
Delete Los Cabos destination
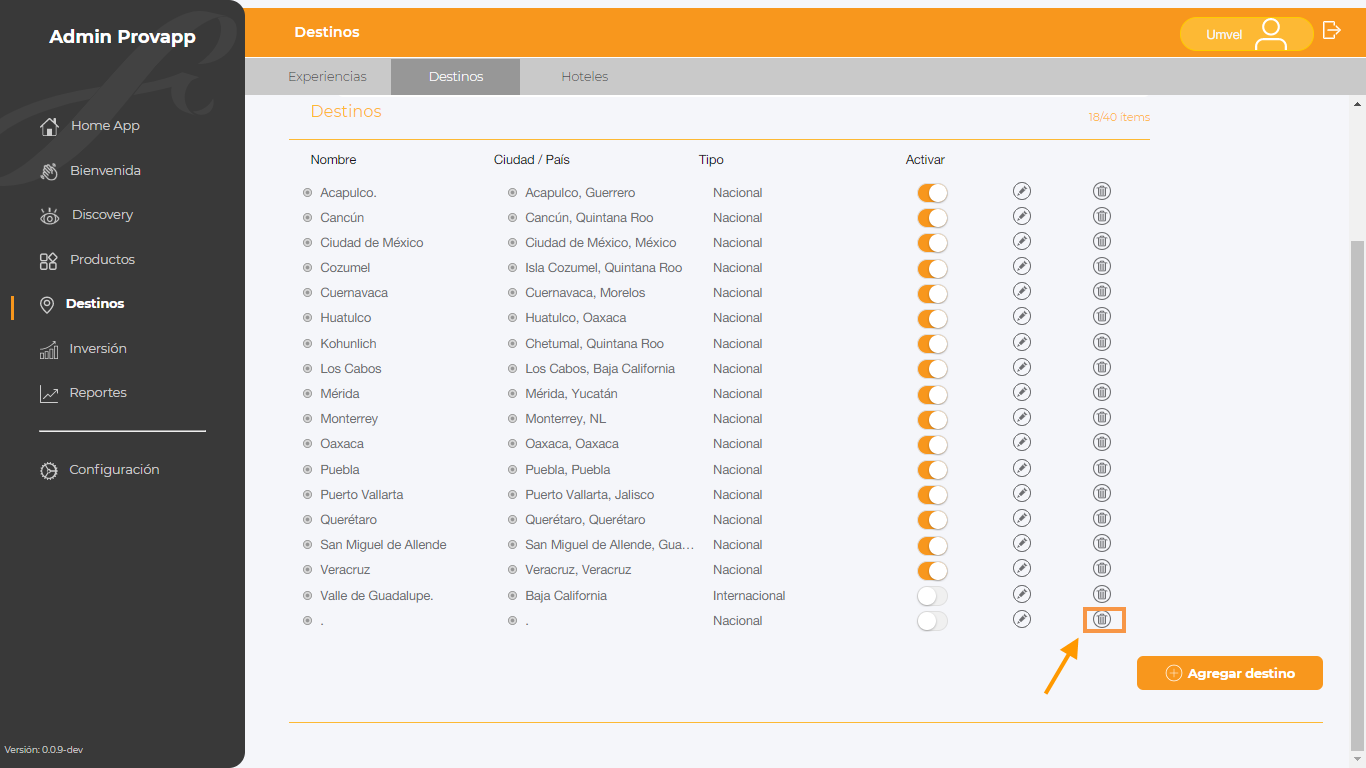1101,367
